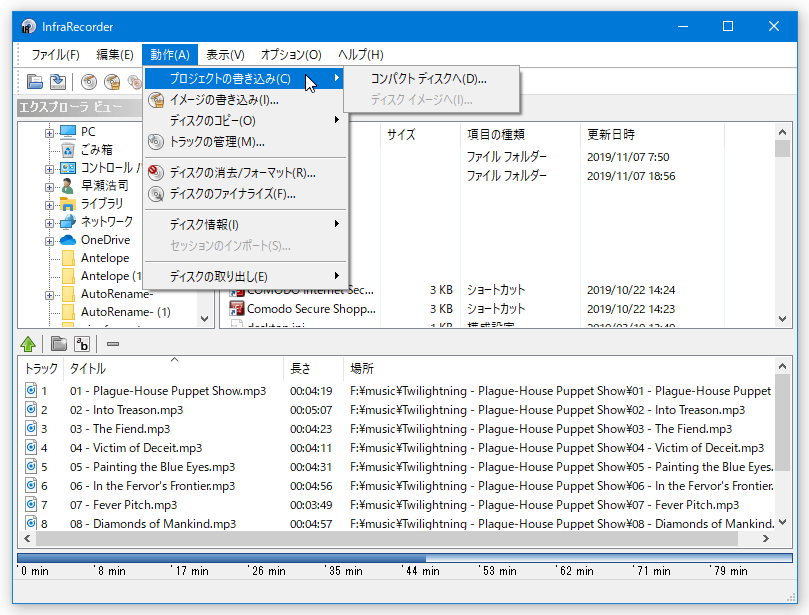The image size is (809, 615).
Task: Click the remove minus icon in project toolbar
Action: click(x=113, y=344)
